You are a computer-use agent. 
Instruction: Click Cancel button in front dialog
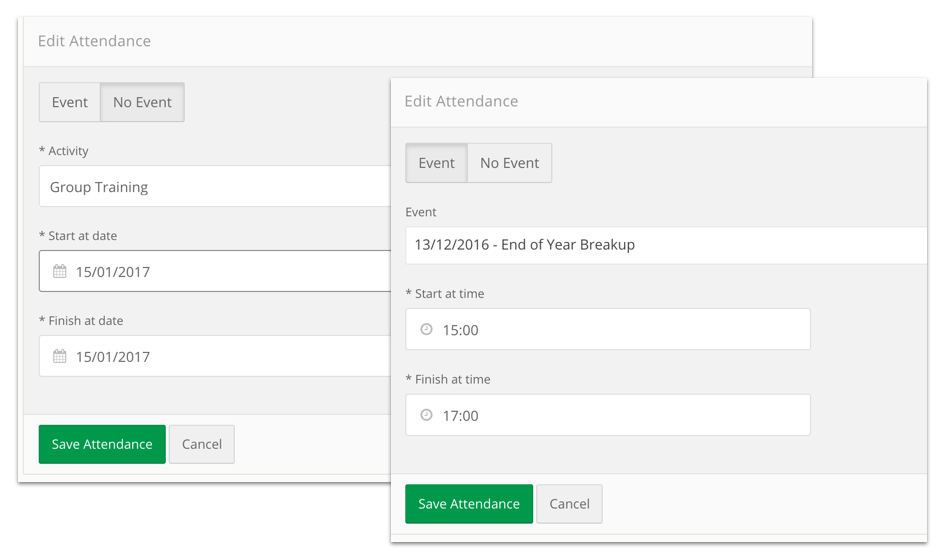pyautogui.click(x=569, y=504)
